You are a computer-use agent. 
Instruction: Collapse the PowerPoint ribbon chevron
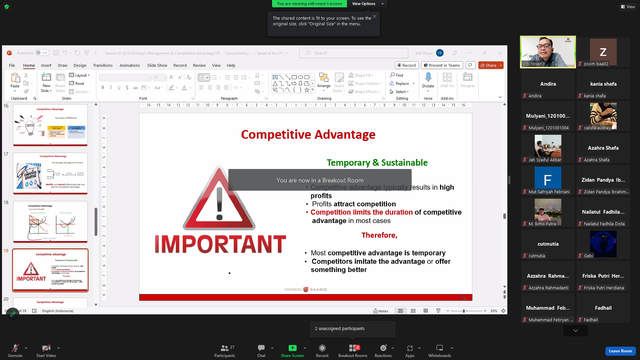tap(500, 97)
